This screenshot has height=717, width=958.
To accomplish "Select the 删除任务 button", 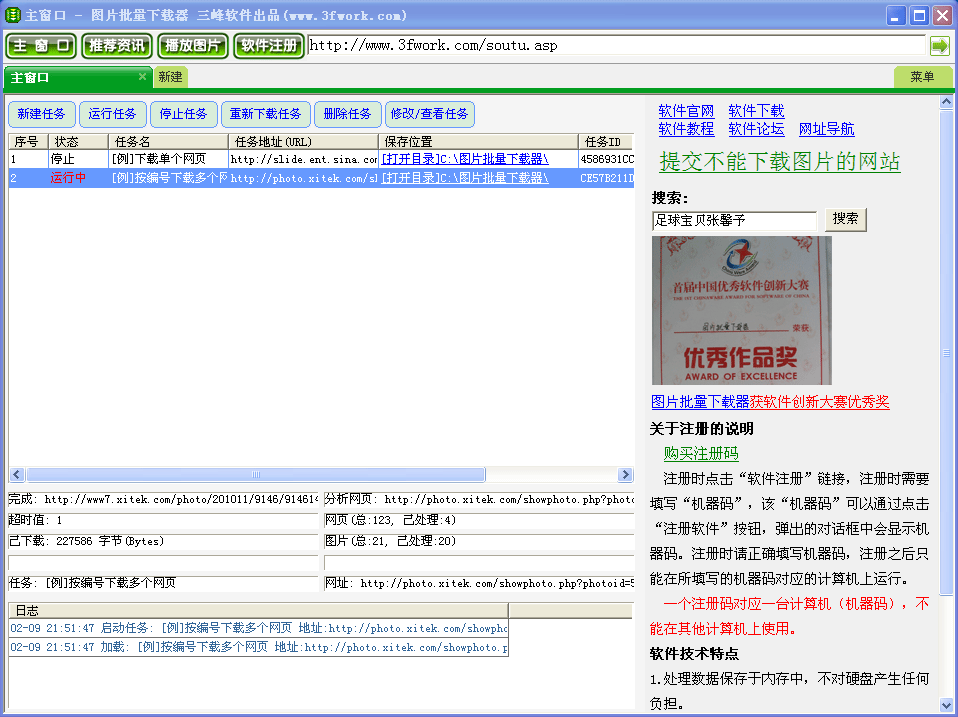I will [347, 114].
